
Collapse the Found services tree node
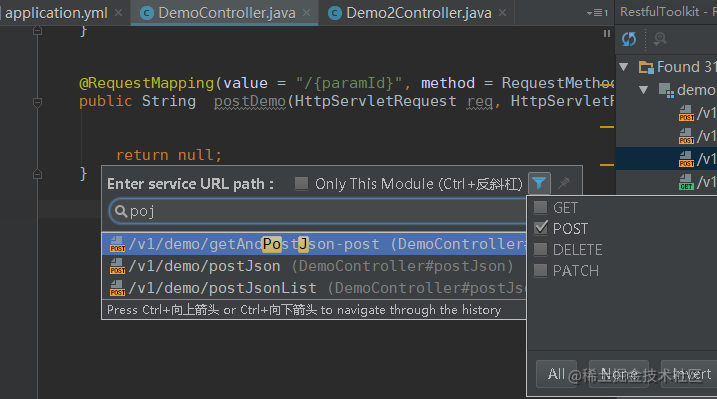(x=623, y=67)
